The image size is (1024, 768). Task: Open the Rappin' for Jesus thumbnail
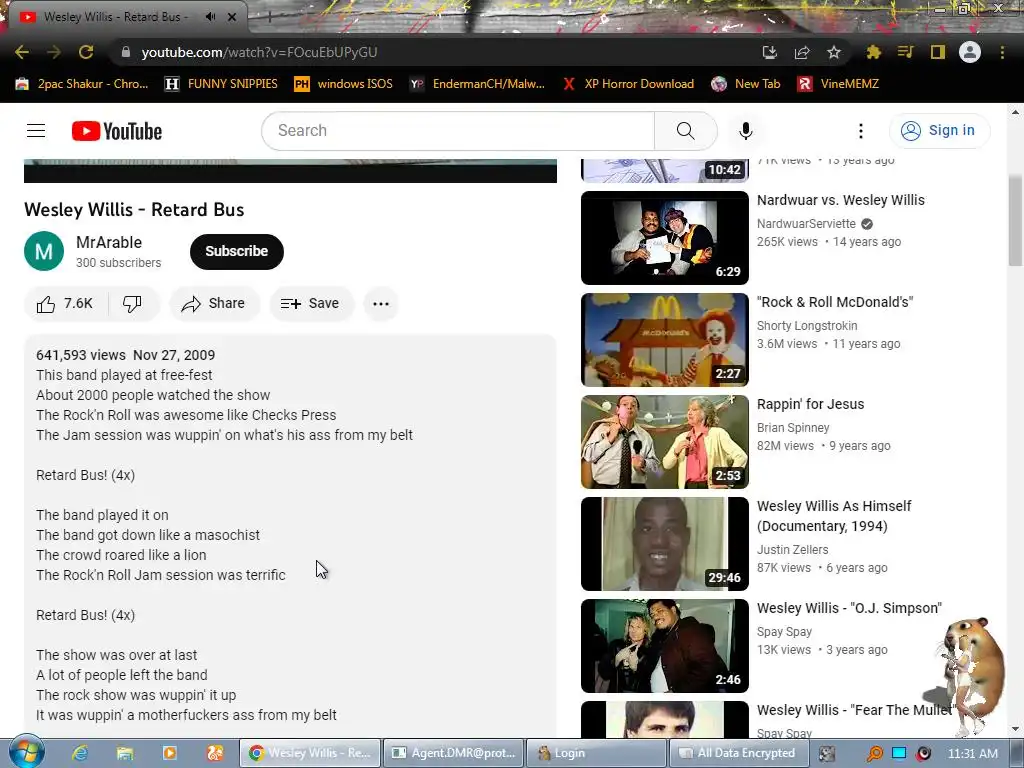[x=665, y=441]
